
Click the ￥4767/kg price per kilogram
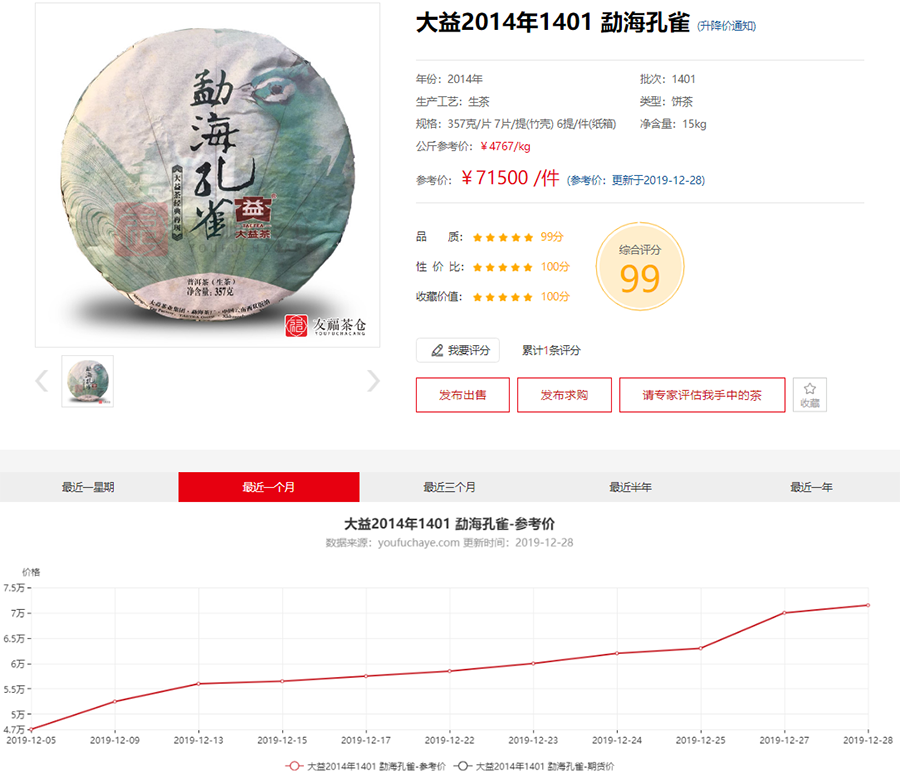click(506, 146)
